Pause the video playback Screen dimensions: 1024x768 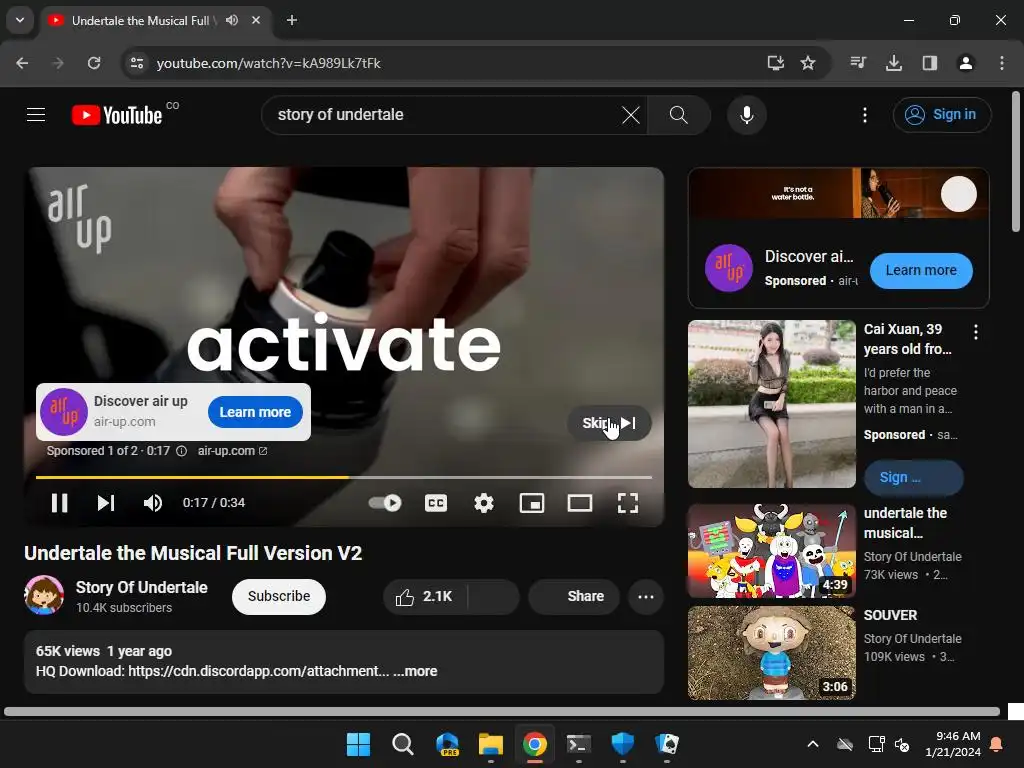click(x=59, y=503)
